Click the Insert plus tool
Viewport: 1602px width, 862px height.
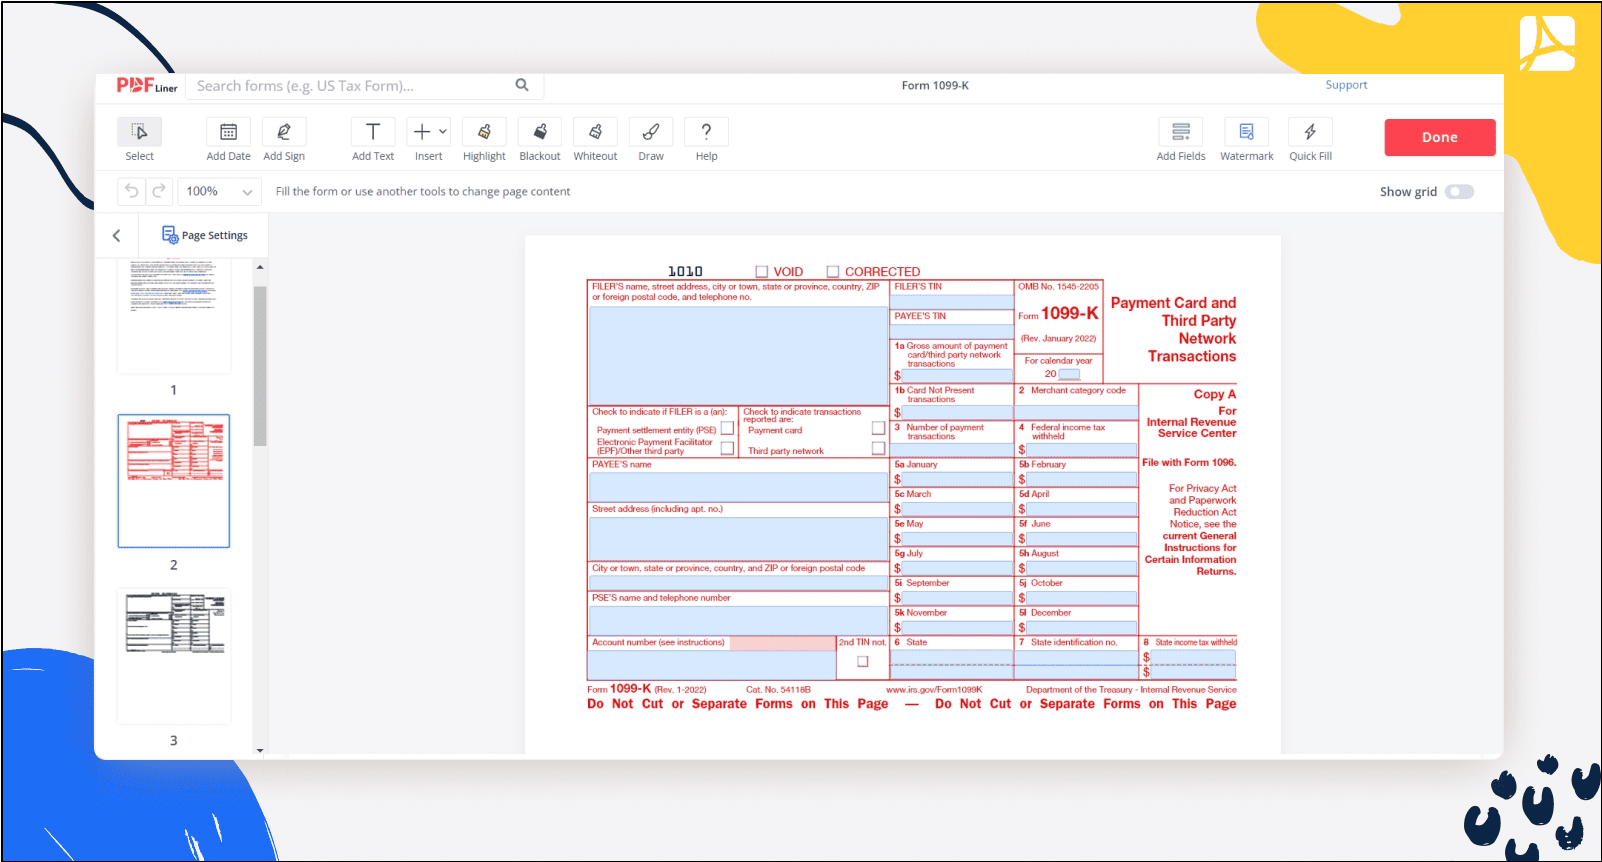422,132
